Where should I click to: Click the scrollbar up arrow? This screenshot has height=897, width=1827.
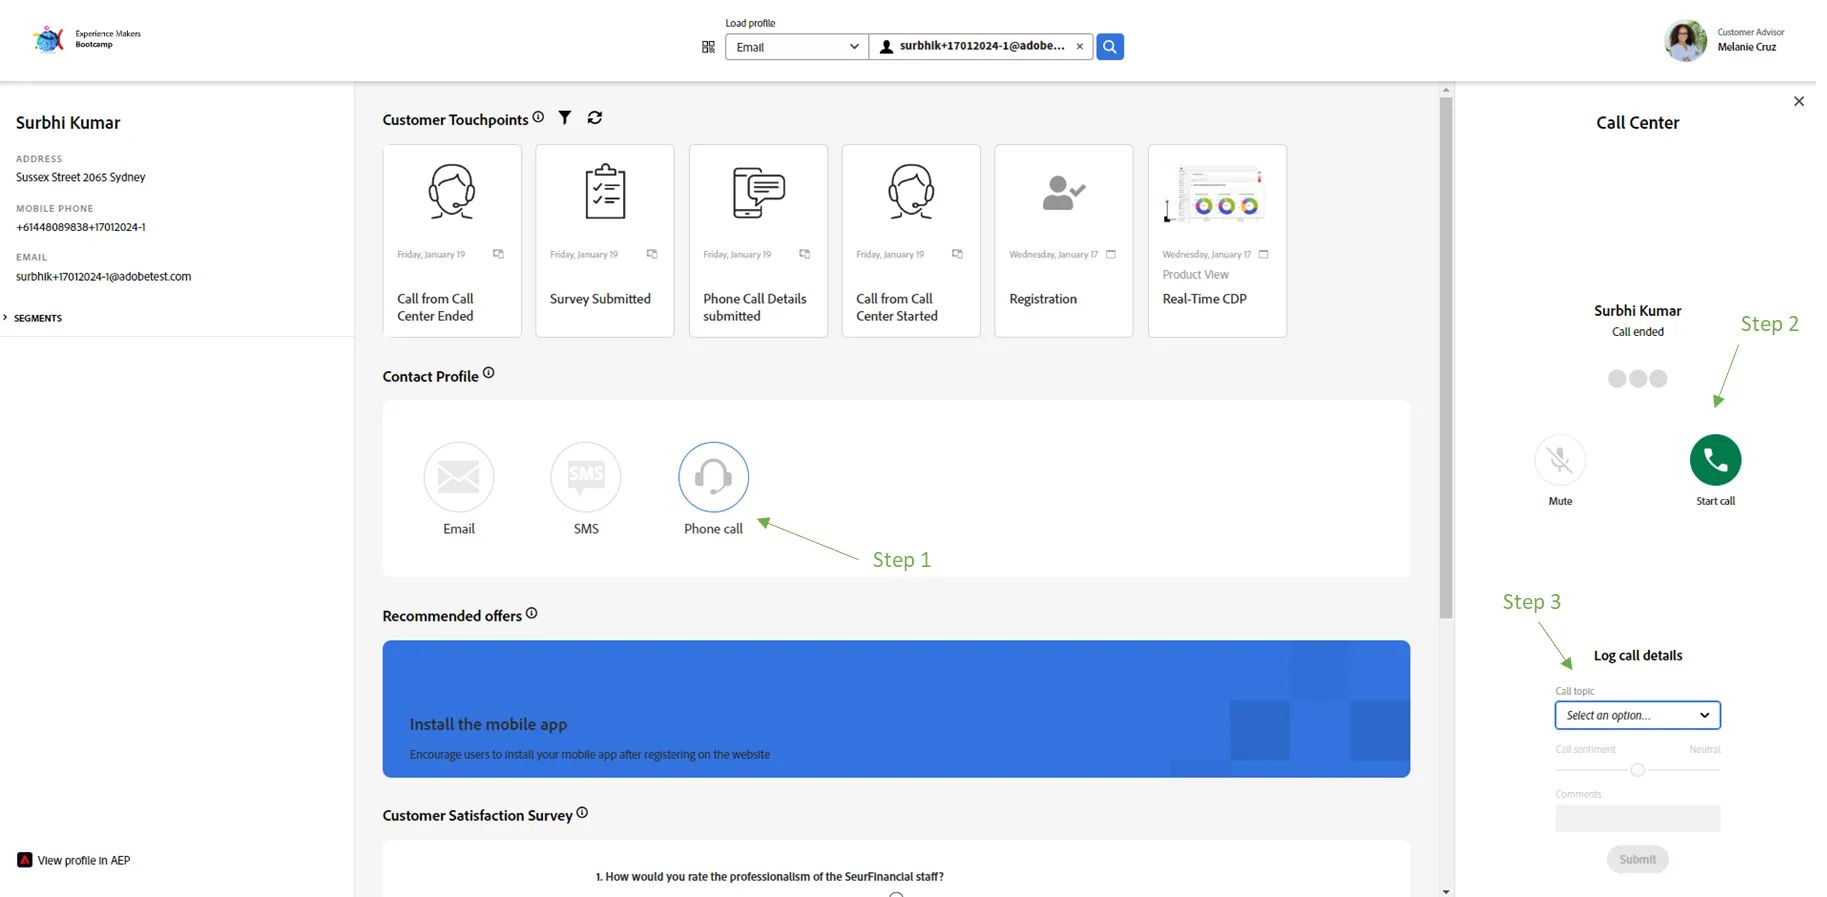click(x=1446, y=90)
